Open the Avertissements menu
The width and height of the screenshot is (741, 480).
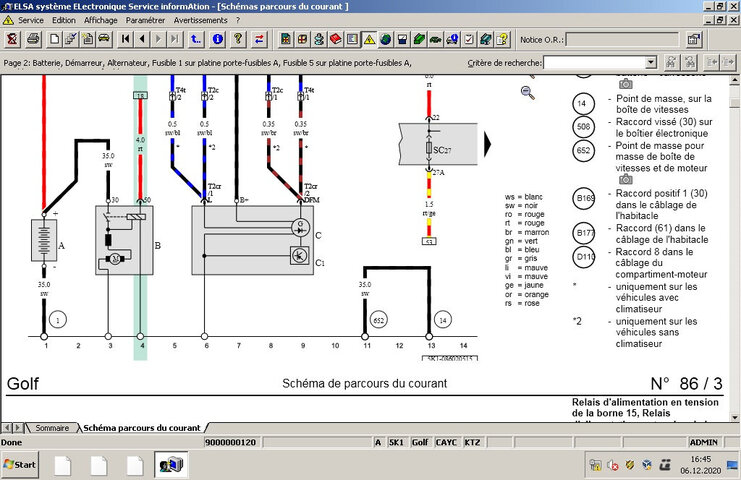coord(200,20)
